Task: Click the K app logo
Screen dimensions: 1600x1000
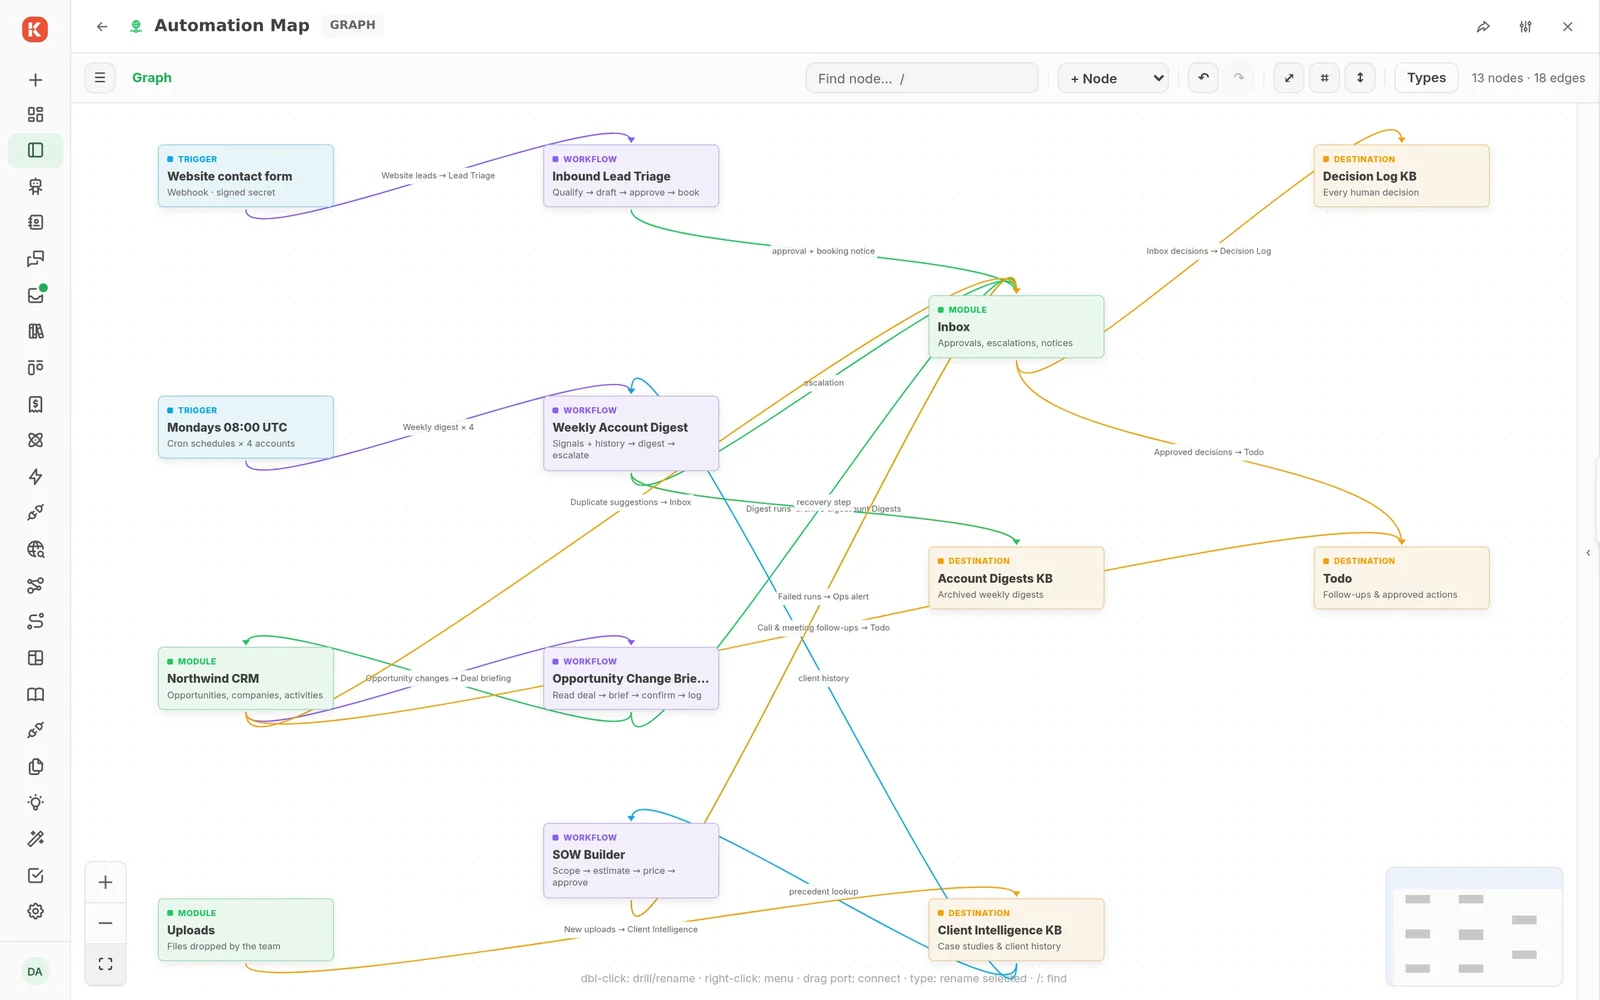Action: point(35,29)
